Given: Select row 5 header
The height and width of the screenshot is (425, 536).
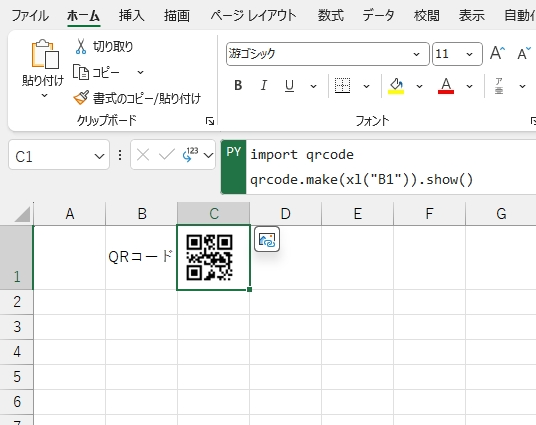Looking at the screenshot, I should (17, 377).
